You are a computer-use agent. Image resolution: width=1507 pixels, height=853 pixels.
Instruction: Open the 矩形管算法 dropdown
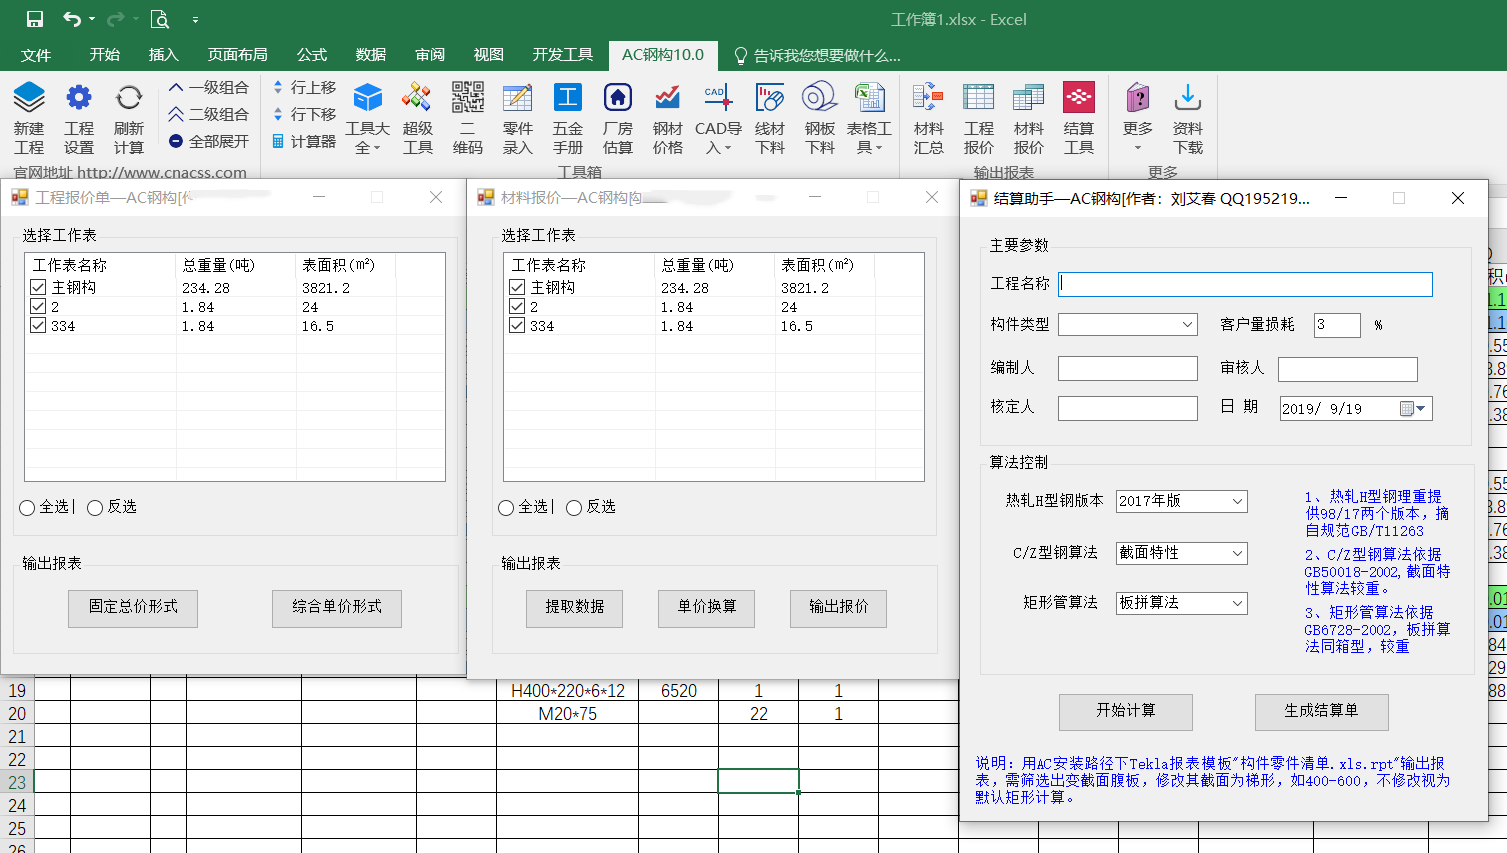coord(1182,603)
